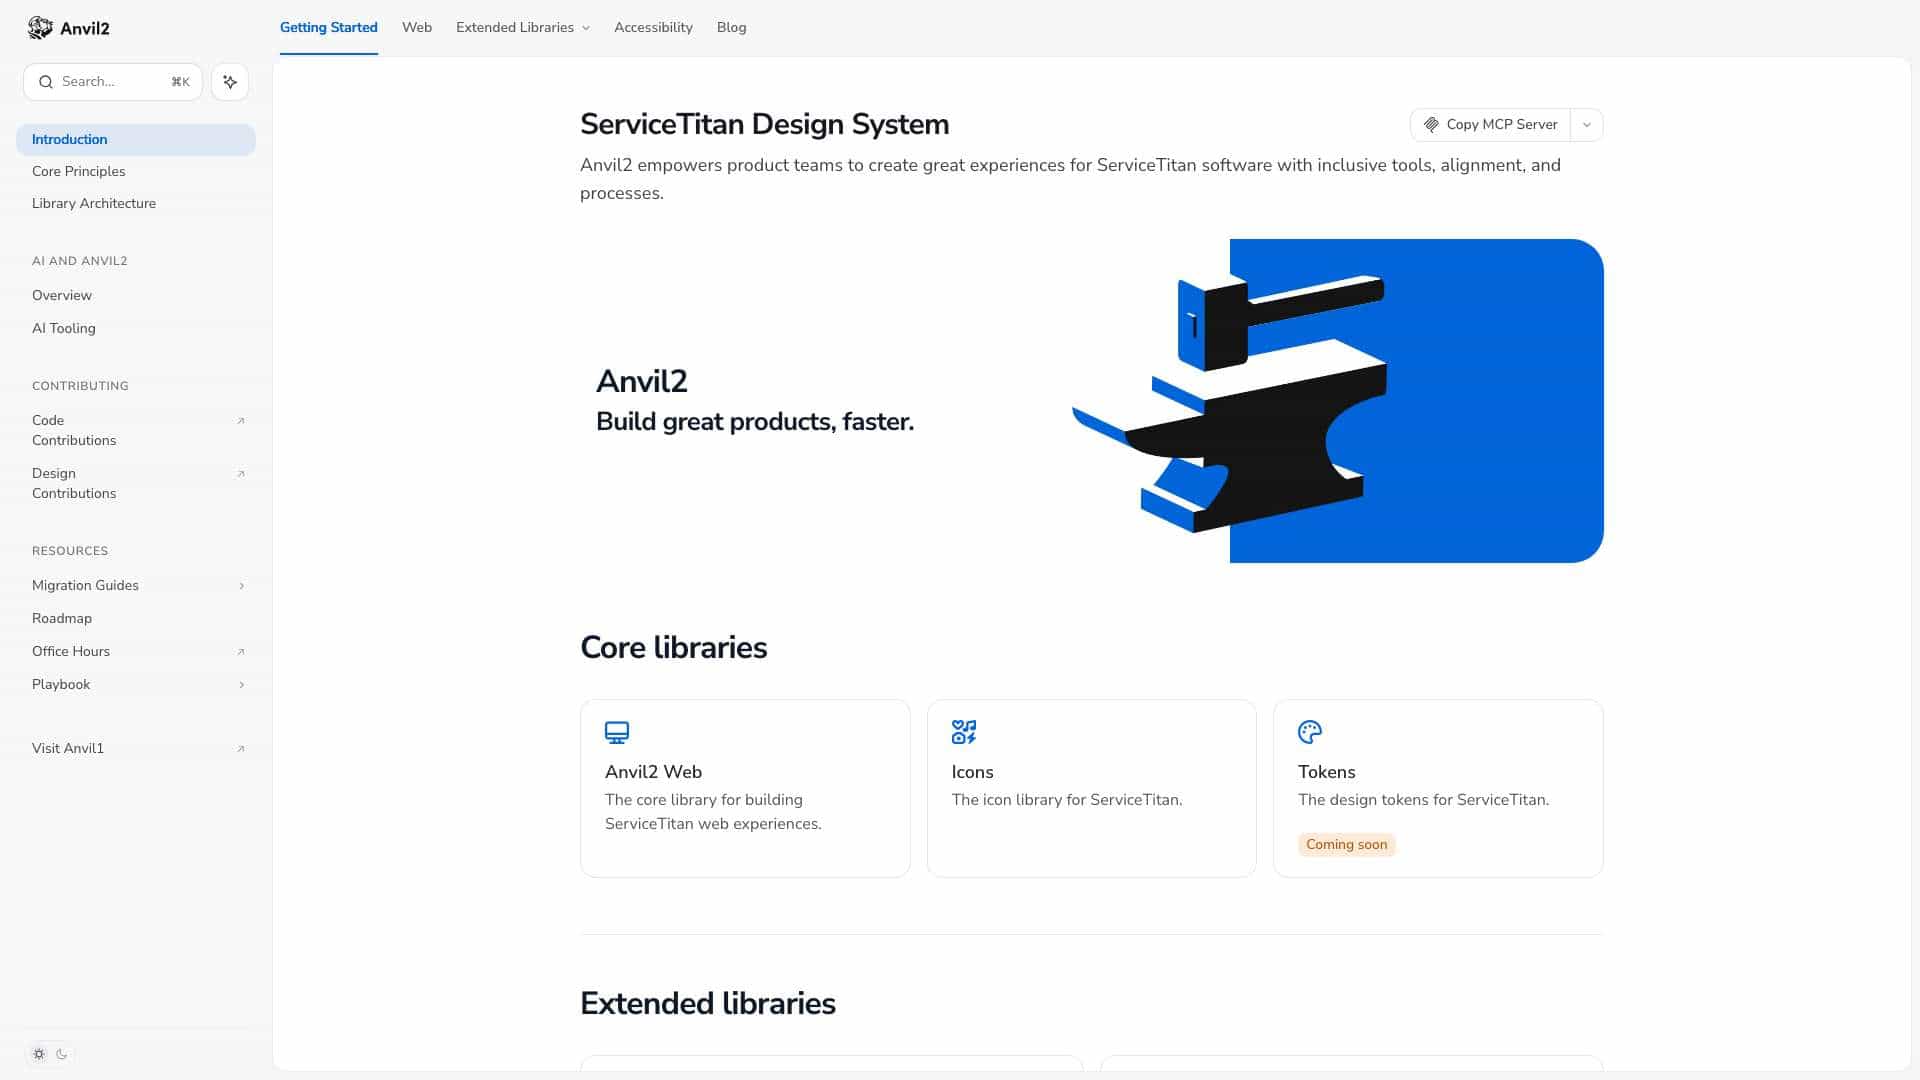
Task: Switch to dark theme moon icon
Action: 62,1054
